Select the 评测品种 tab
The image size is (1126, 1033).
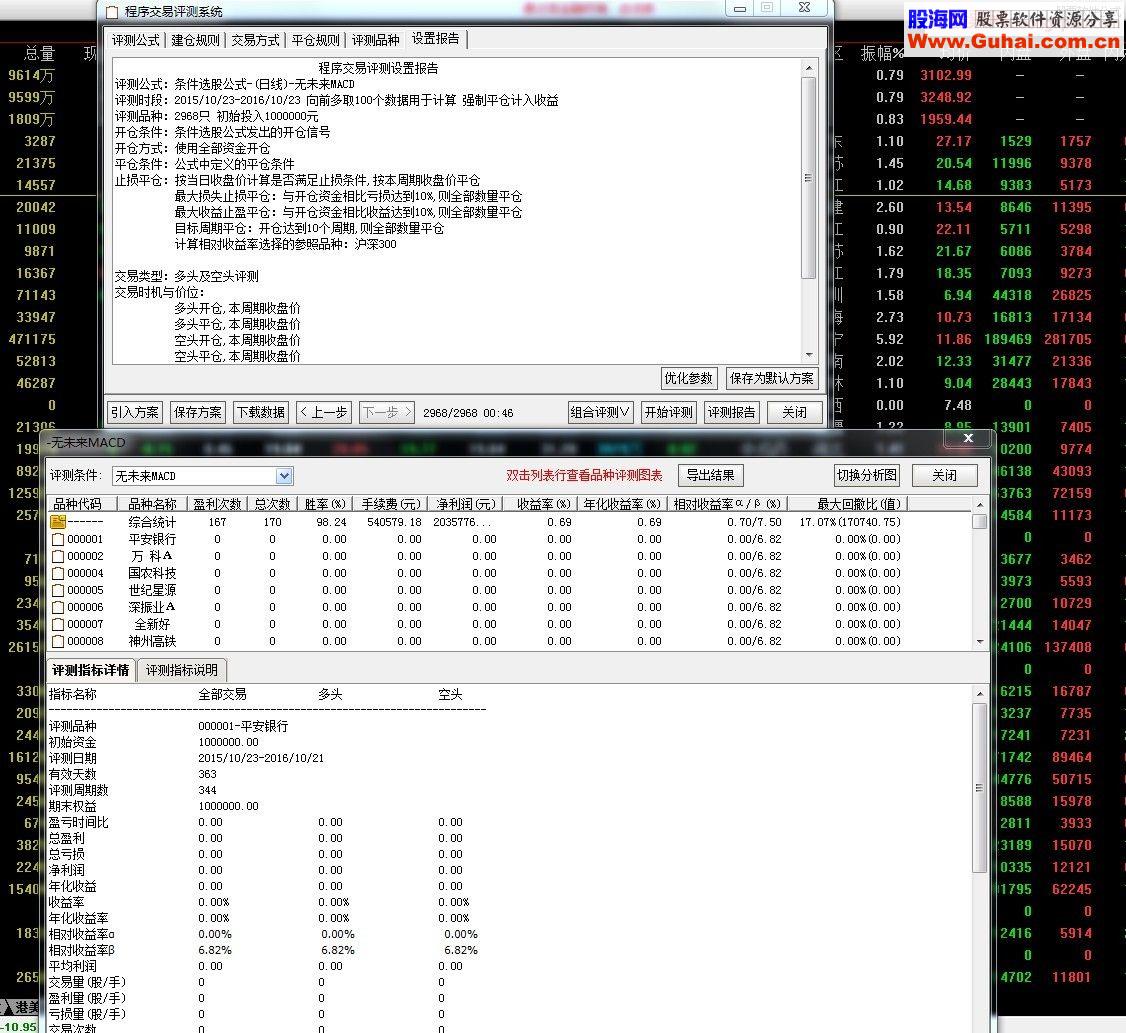pos(376,40)
